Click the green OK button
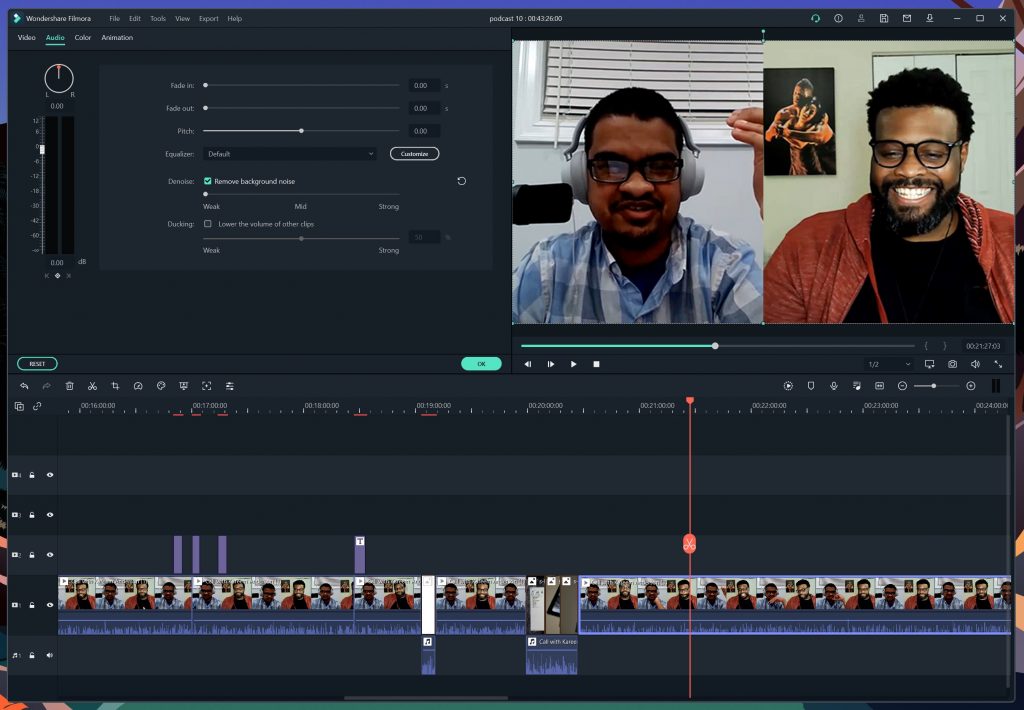Viewport: 1024px width, 710px height. click(x=481, y=364)
